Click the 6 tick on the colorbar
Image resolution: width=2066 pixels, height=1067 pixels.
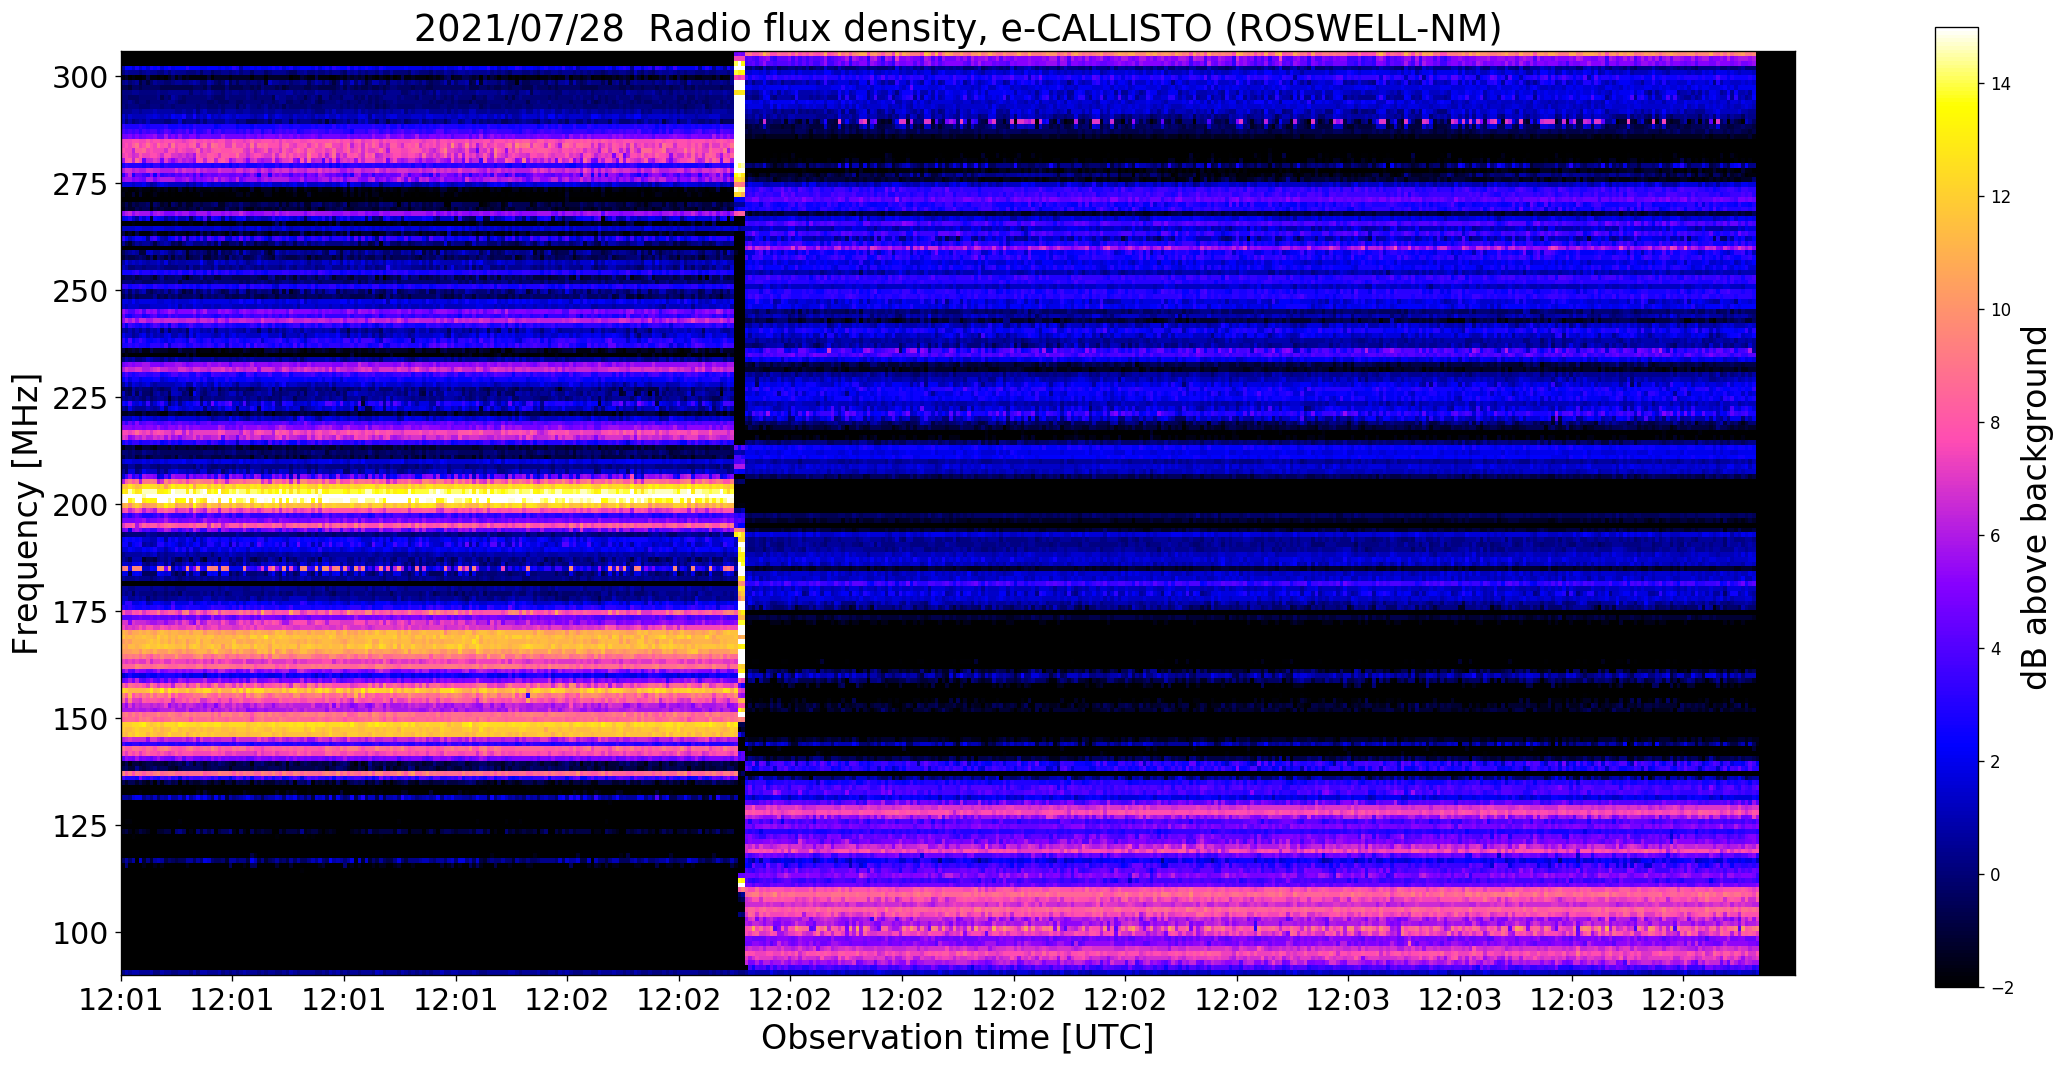(1996, 536)
